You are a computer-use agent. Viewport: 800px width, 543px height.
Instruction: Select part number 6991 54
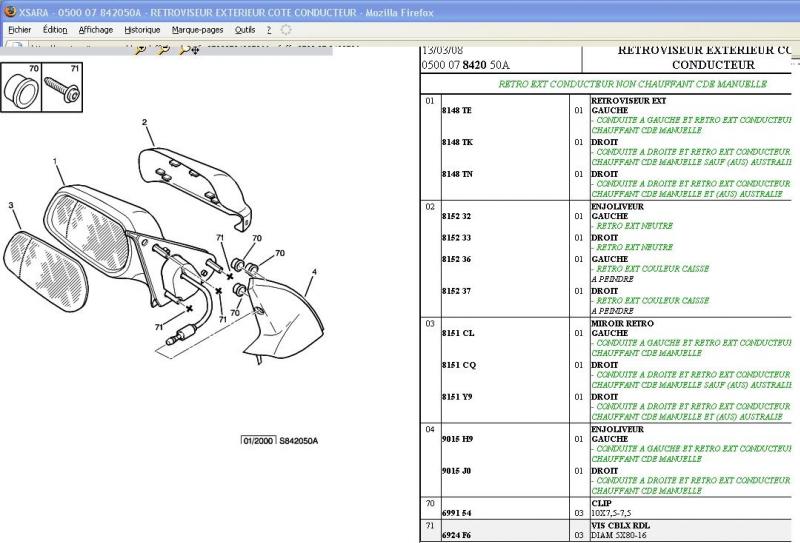coord(456,513)
